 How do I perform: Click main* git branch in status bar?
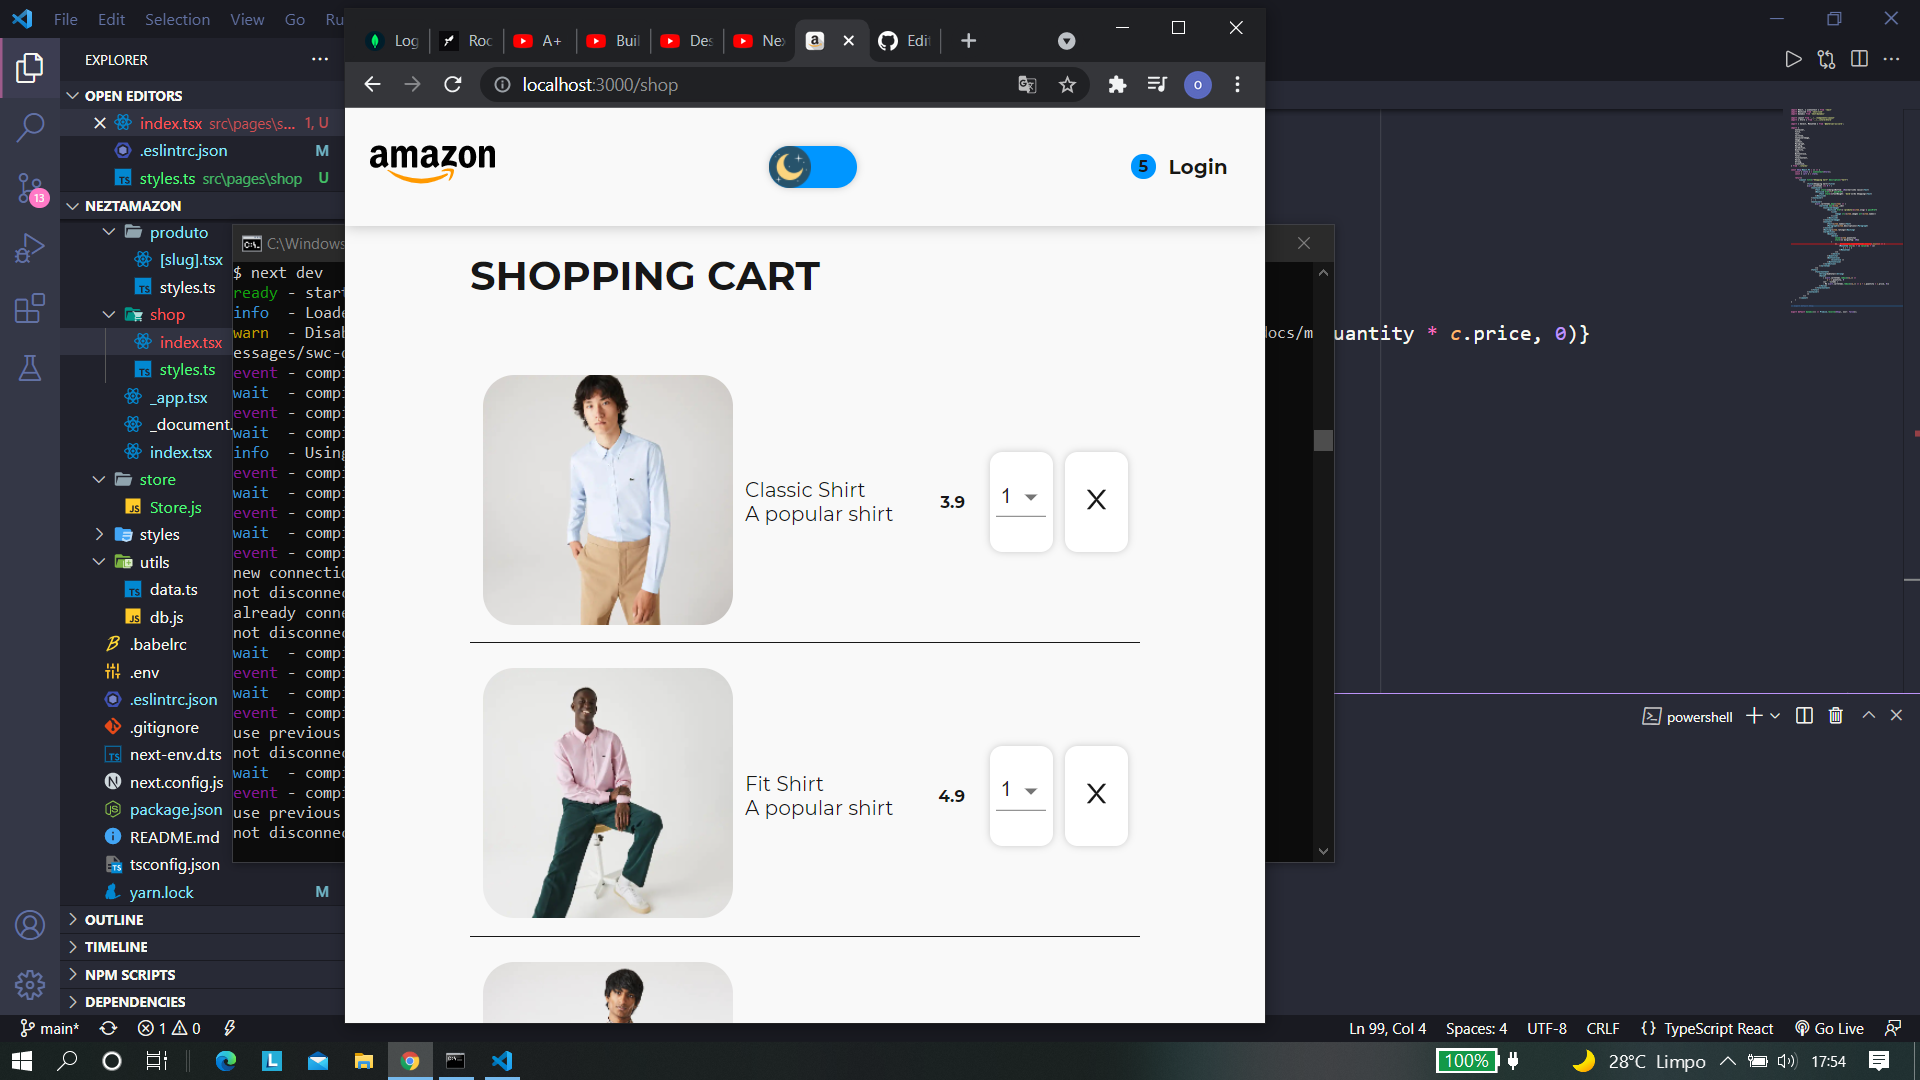[x=49, y=1028]
